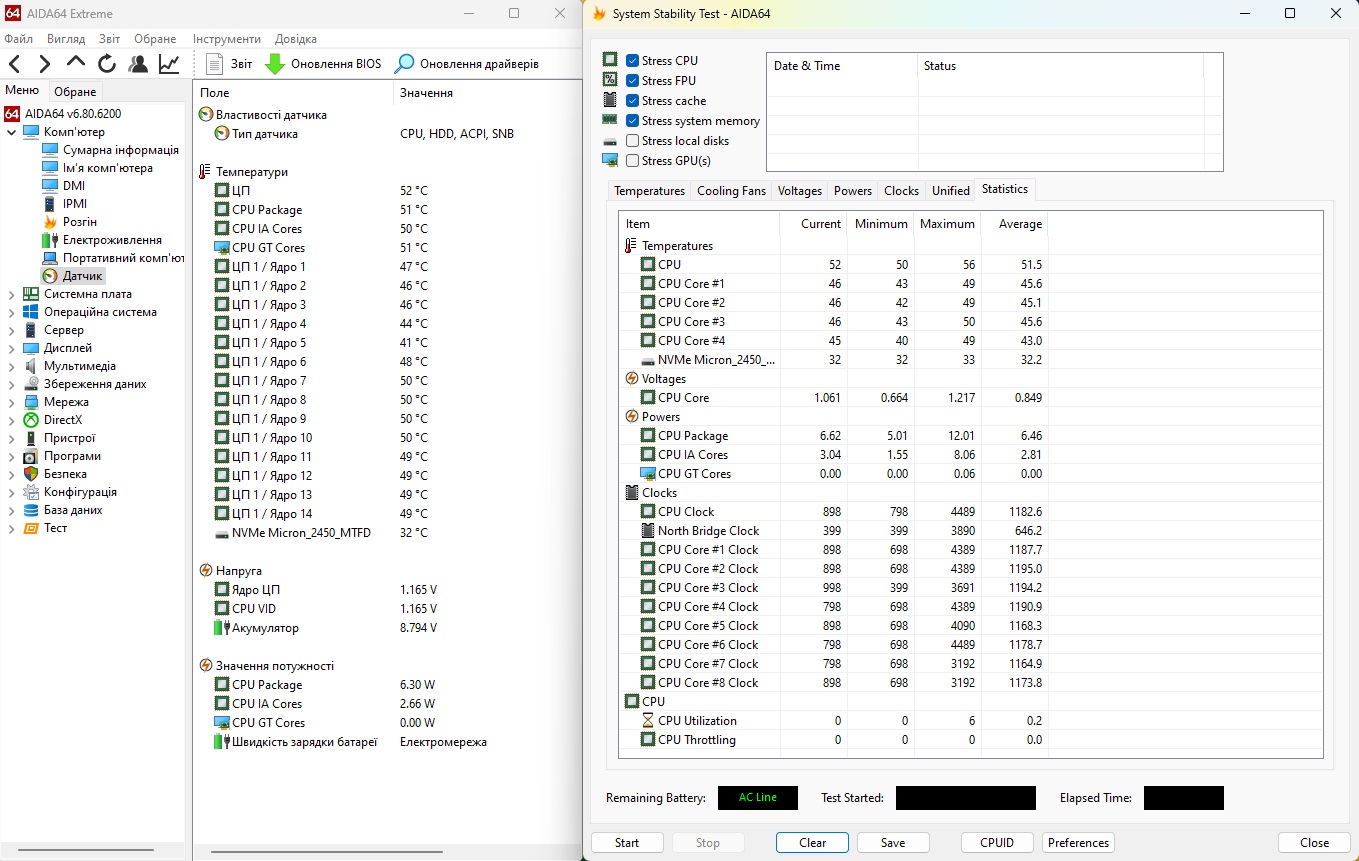Open the Preferences button
Screen dimensions: 1359x861
click(x=1078, y=843)
